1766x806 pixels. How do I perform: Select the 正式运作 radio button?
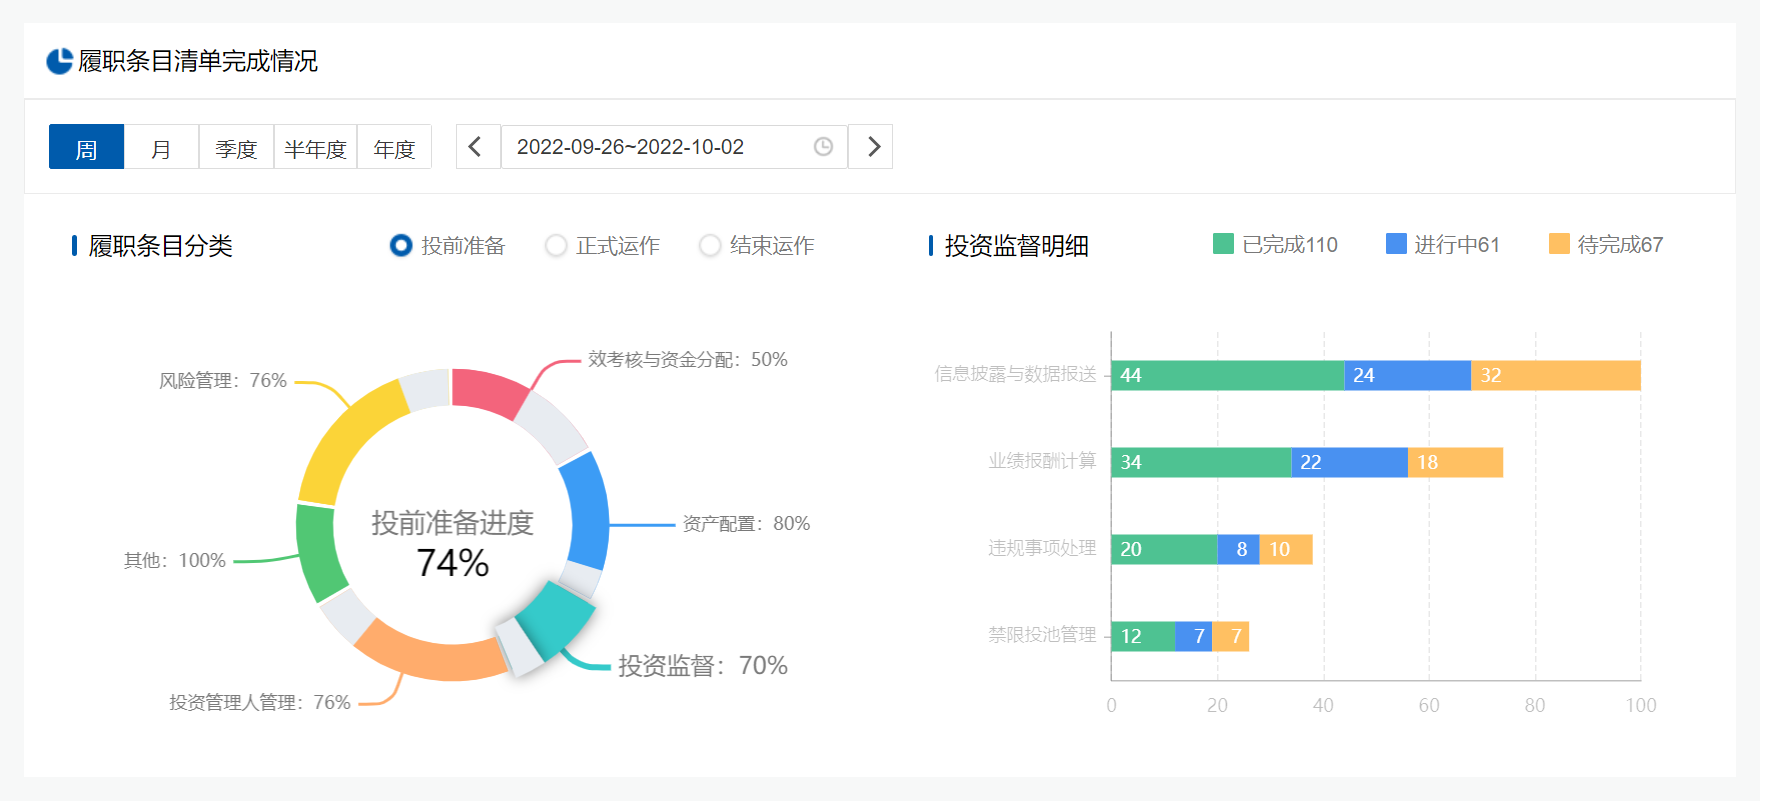[556, 245]
